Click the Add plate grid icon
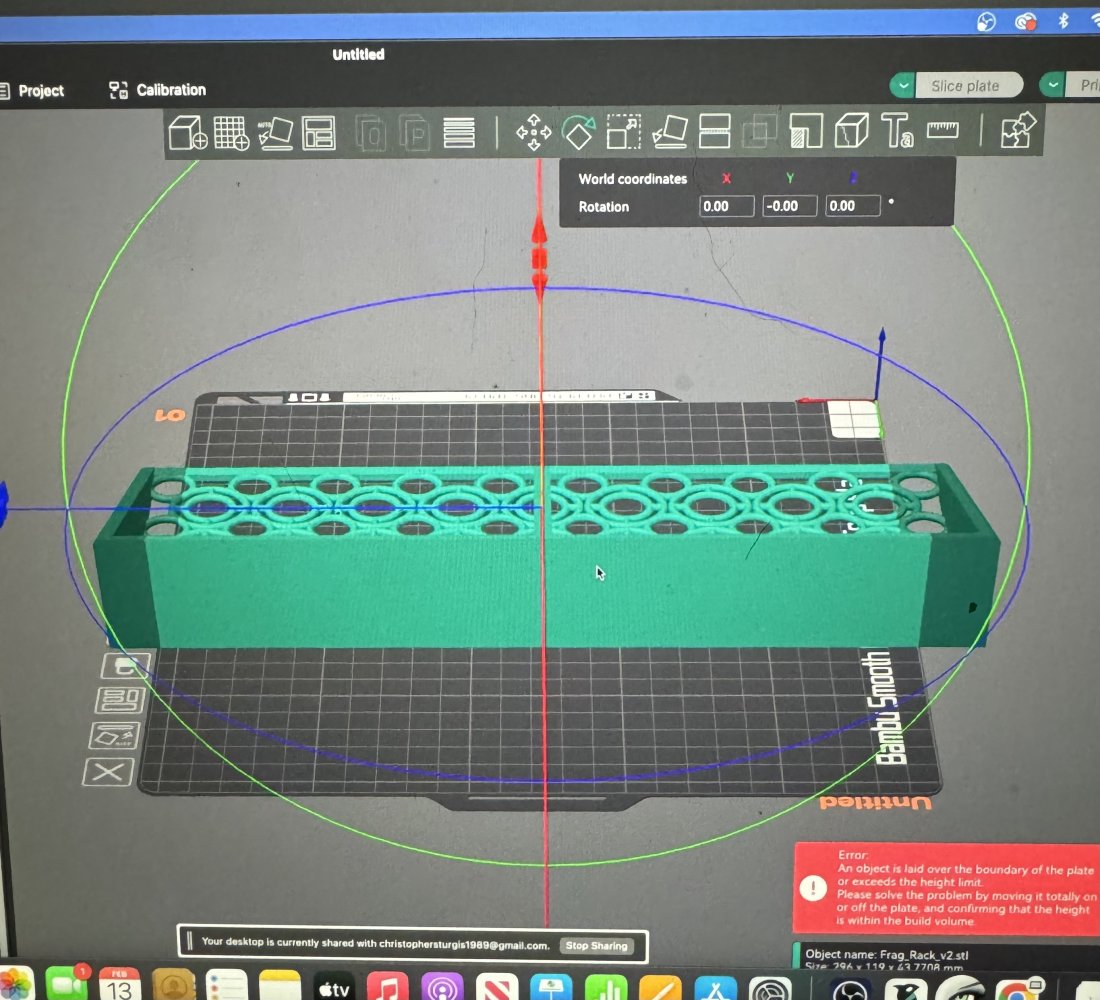This screenshot has height=1000, width=1100. (x=231, y=132)
